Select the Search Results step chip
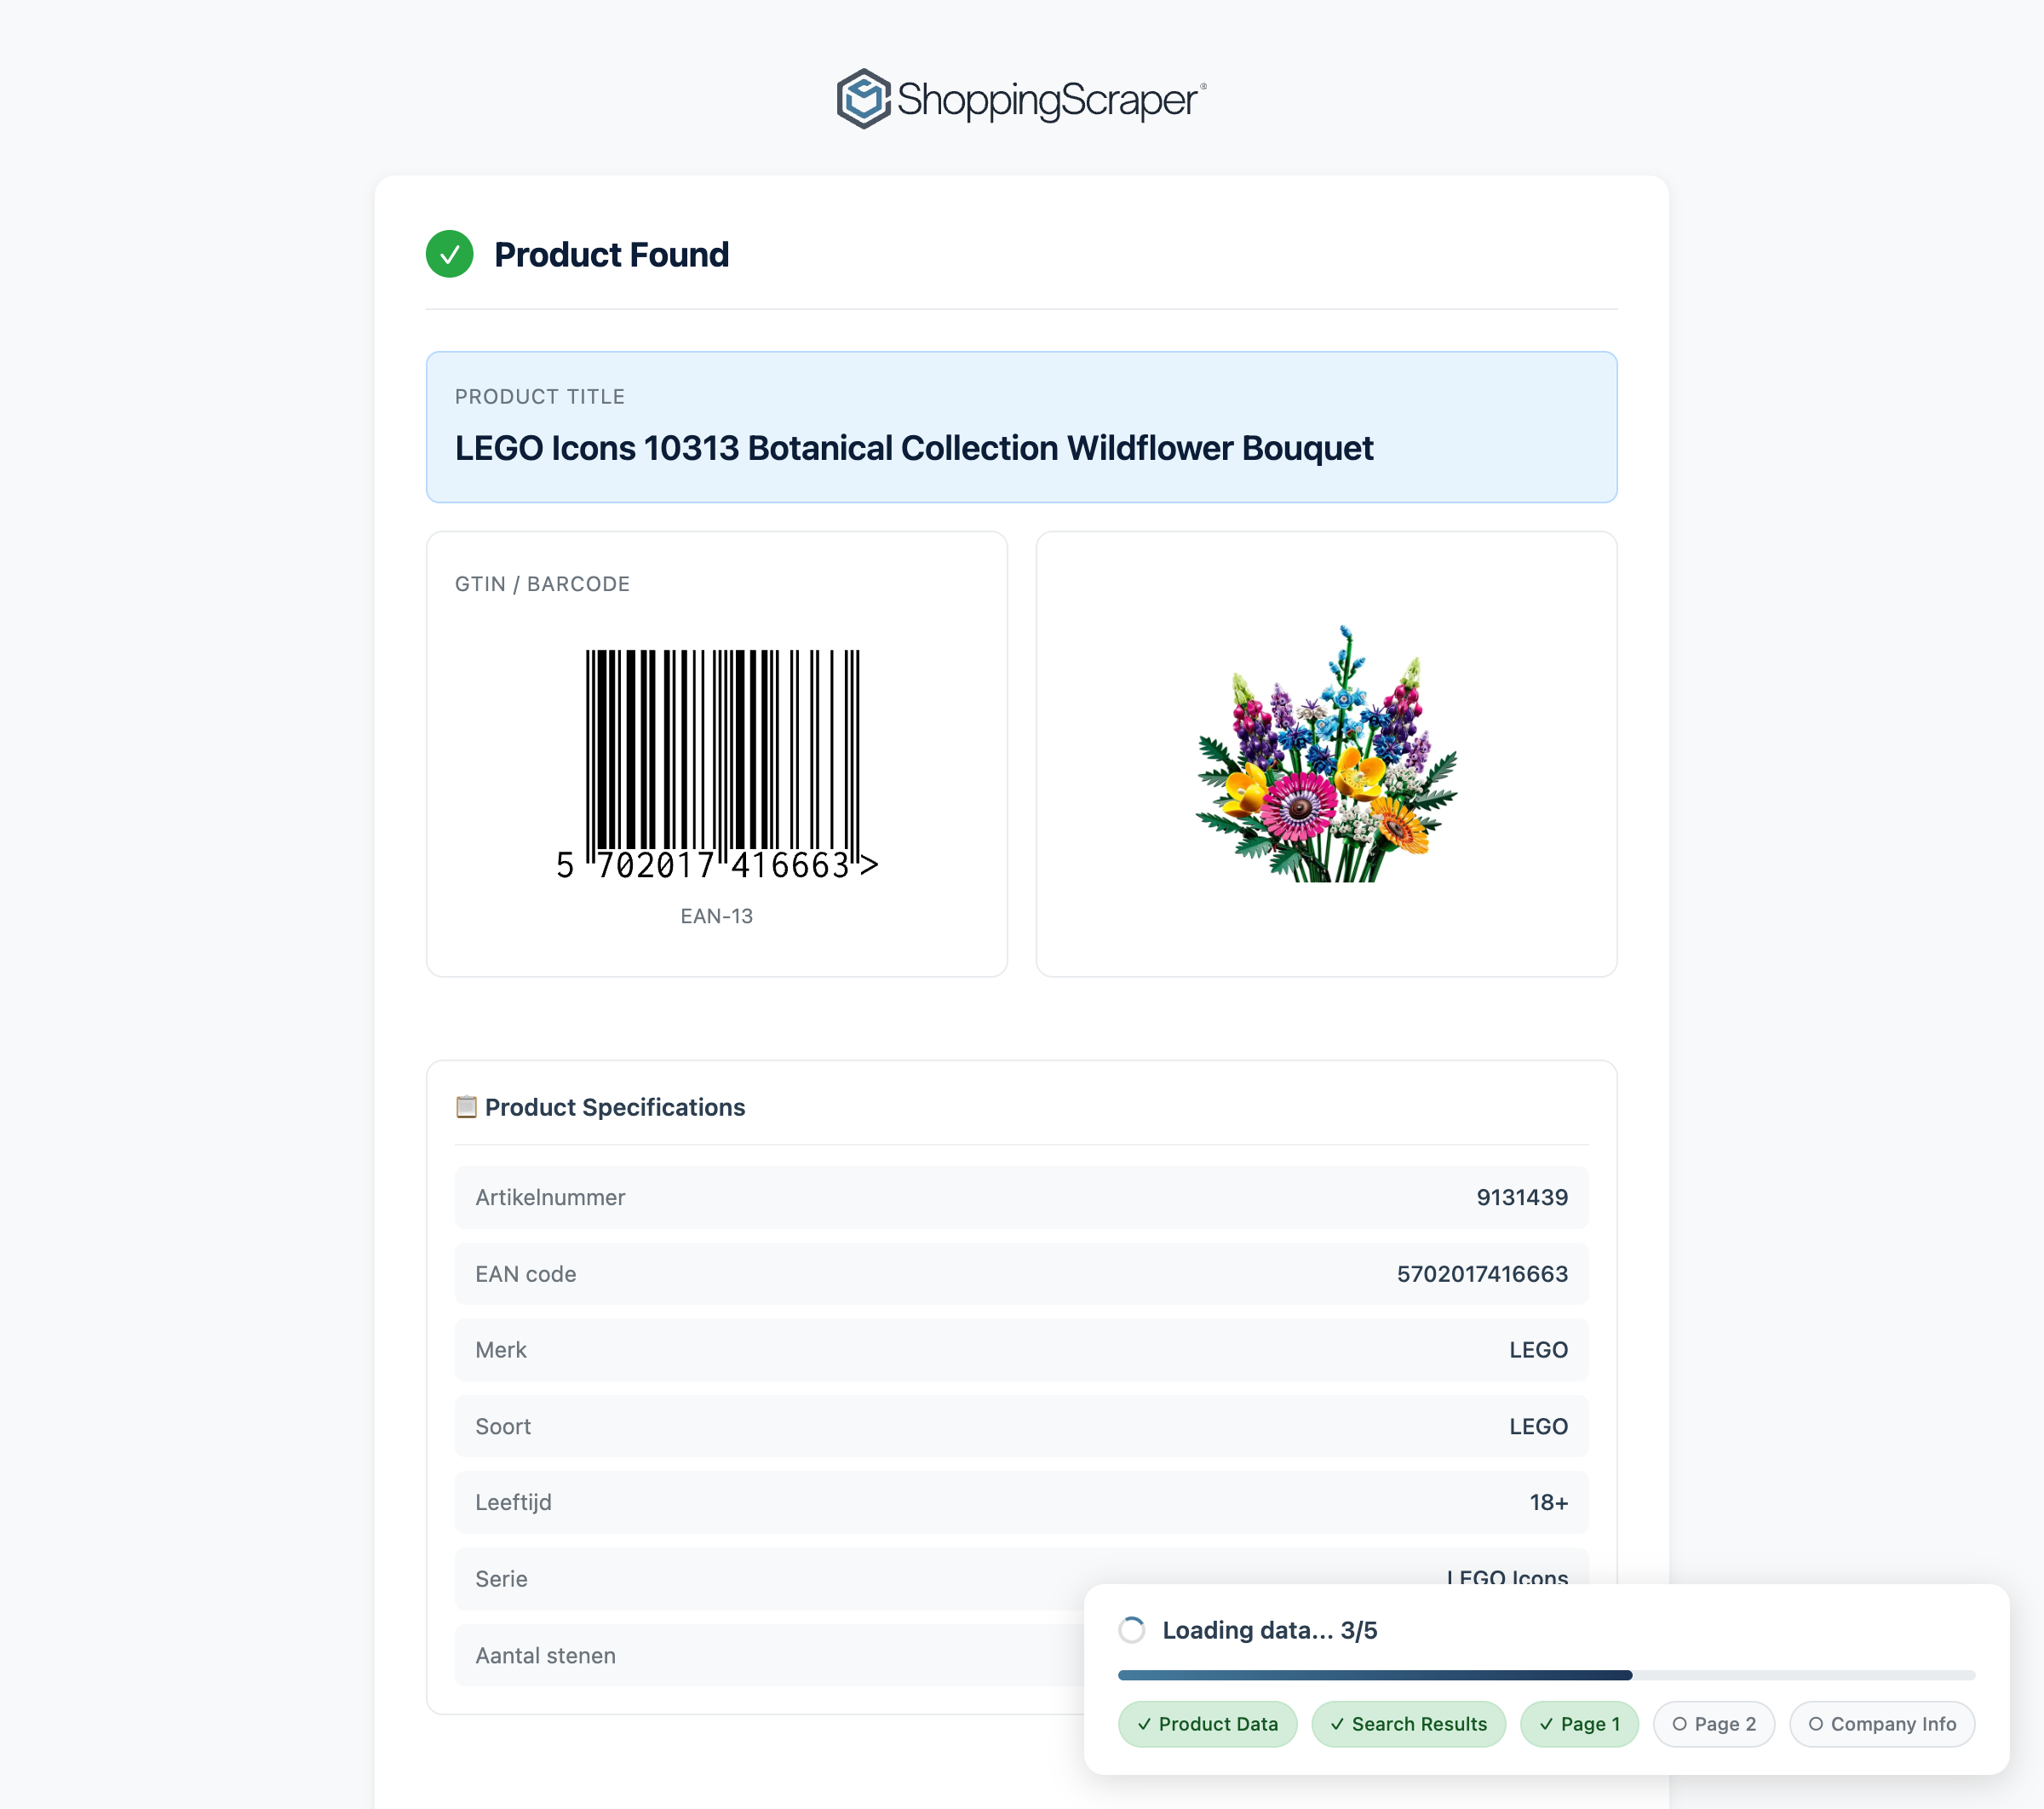Screen dimensions: 2044x1809 [x=1408, y=1724]
